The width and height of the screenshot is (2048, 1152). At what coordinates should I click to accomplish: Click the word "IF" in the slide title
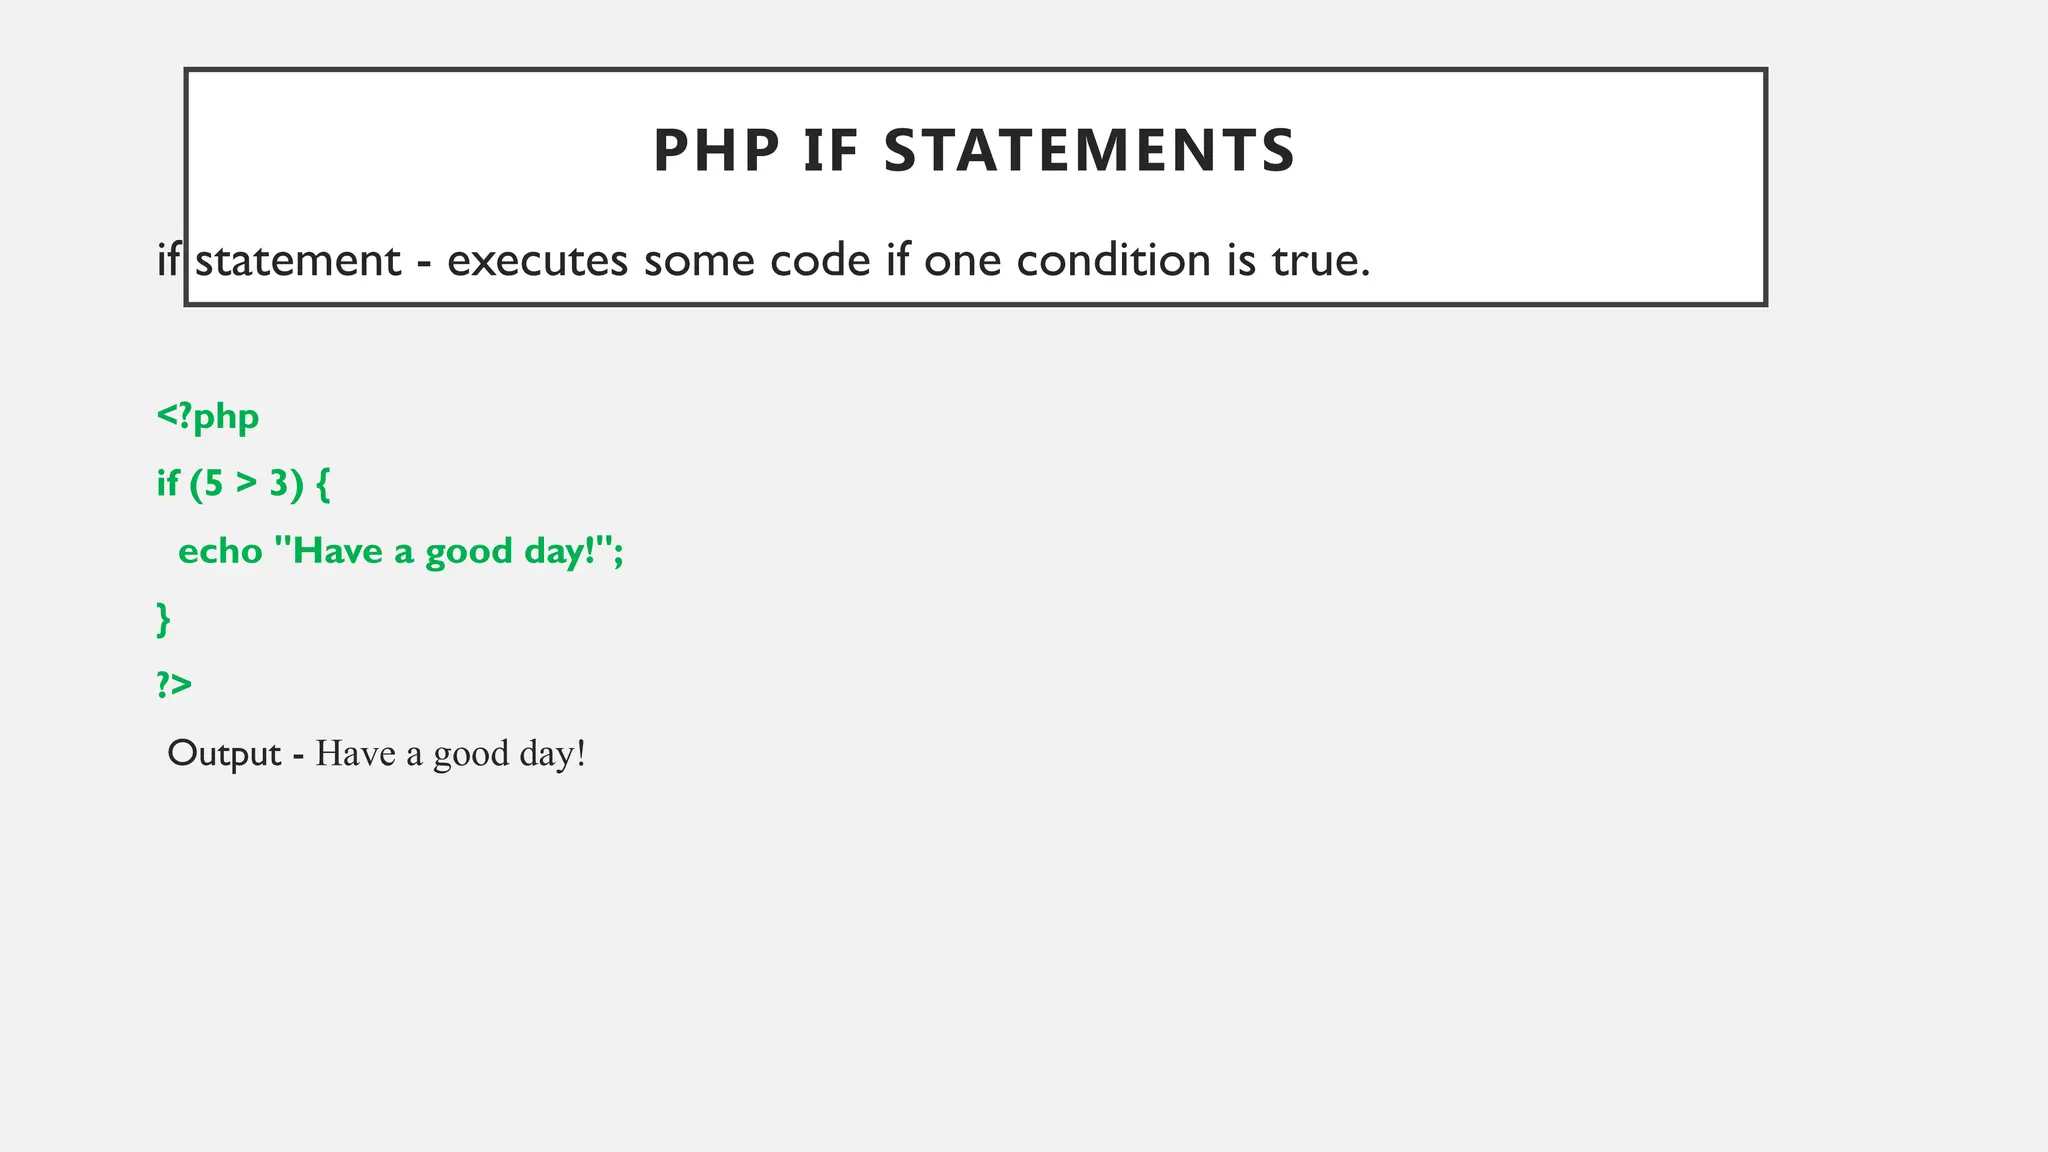point(831,152)
